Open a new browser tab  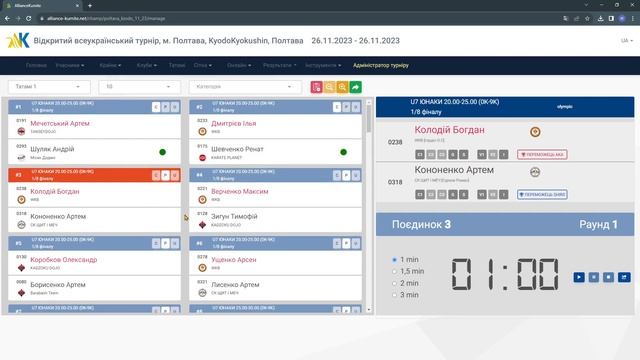point(90,6)
